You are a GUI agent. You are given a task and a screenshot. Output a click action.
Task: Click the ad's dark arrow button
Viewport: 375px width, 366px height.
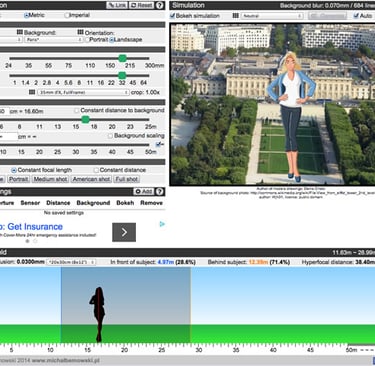coord(124,232)
